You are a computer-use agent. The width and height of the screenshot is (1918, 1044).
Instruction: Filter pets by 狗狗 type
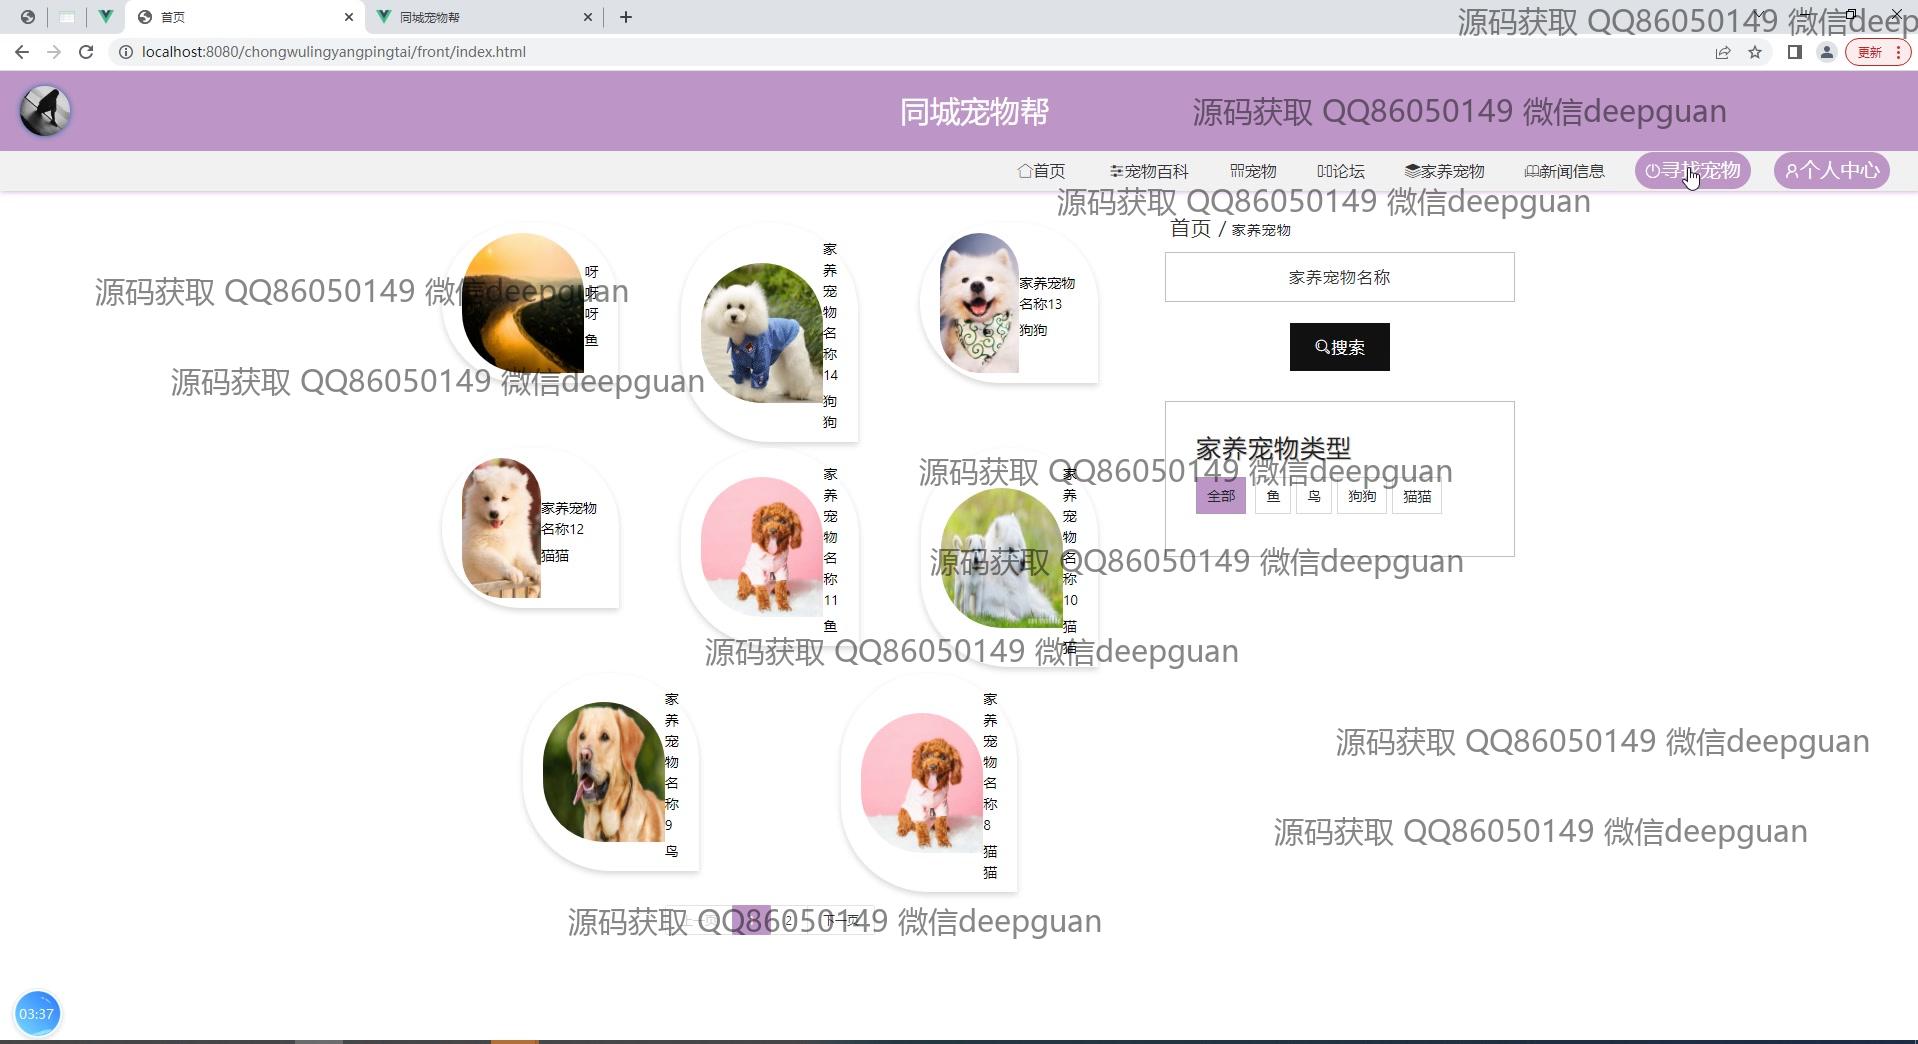[1361, 496]
